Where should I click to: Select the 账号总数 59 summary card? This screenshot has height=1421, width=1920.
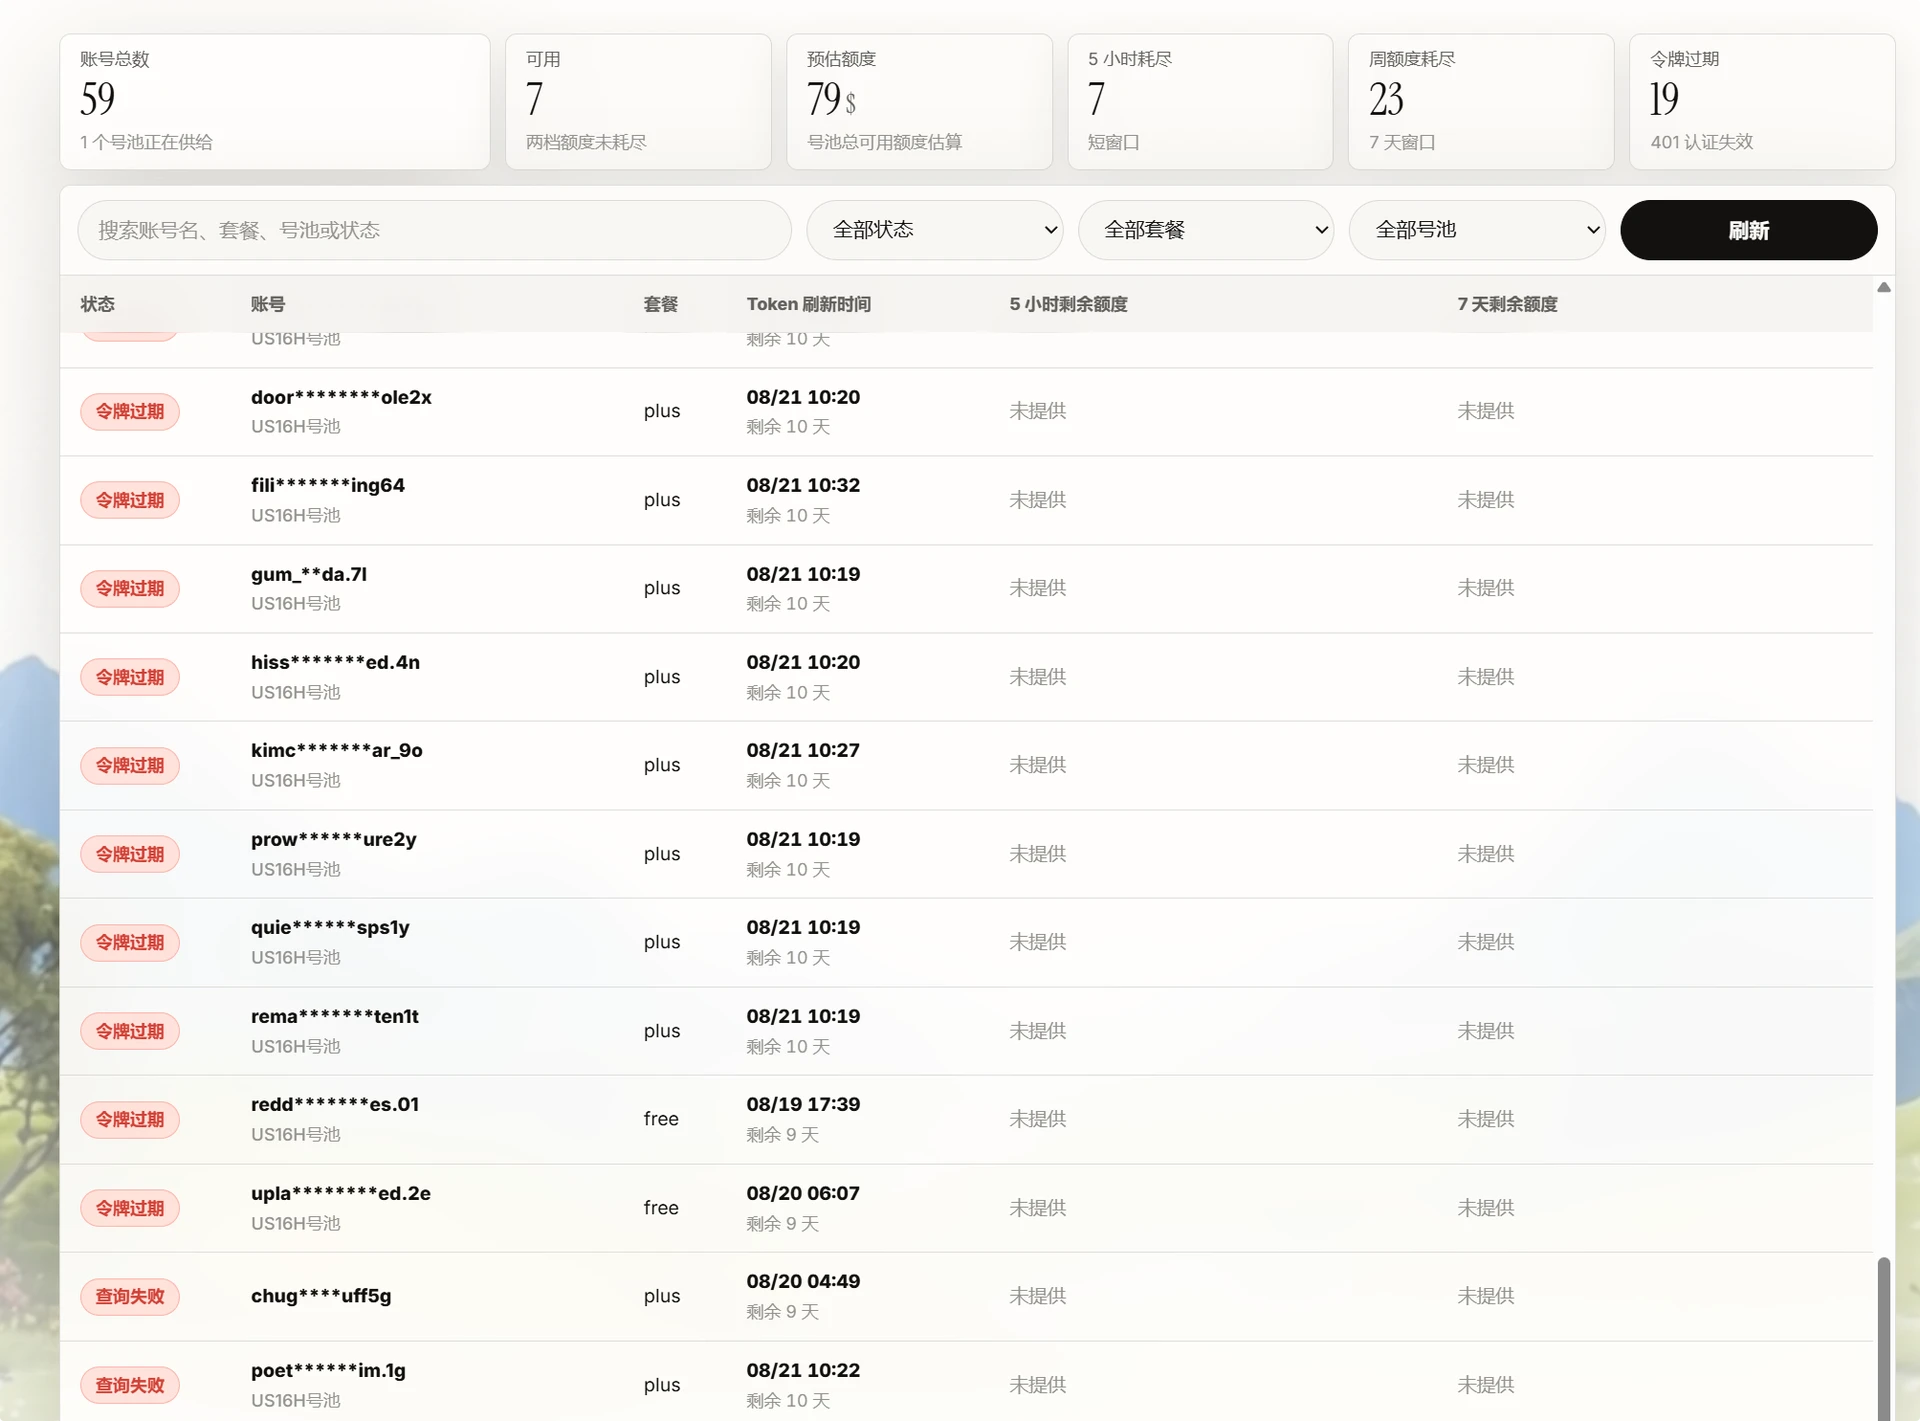[275, 102]
